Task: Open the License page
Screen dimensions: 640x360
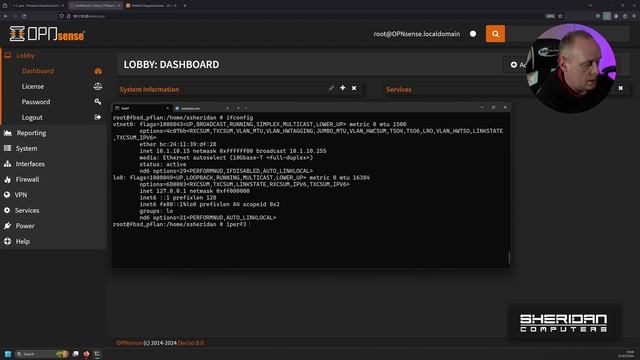Action: click(33, 87)
